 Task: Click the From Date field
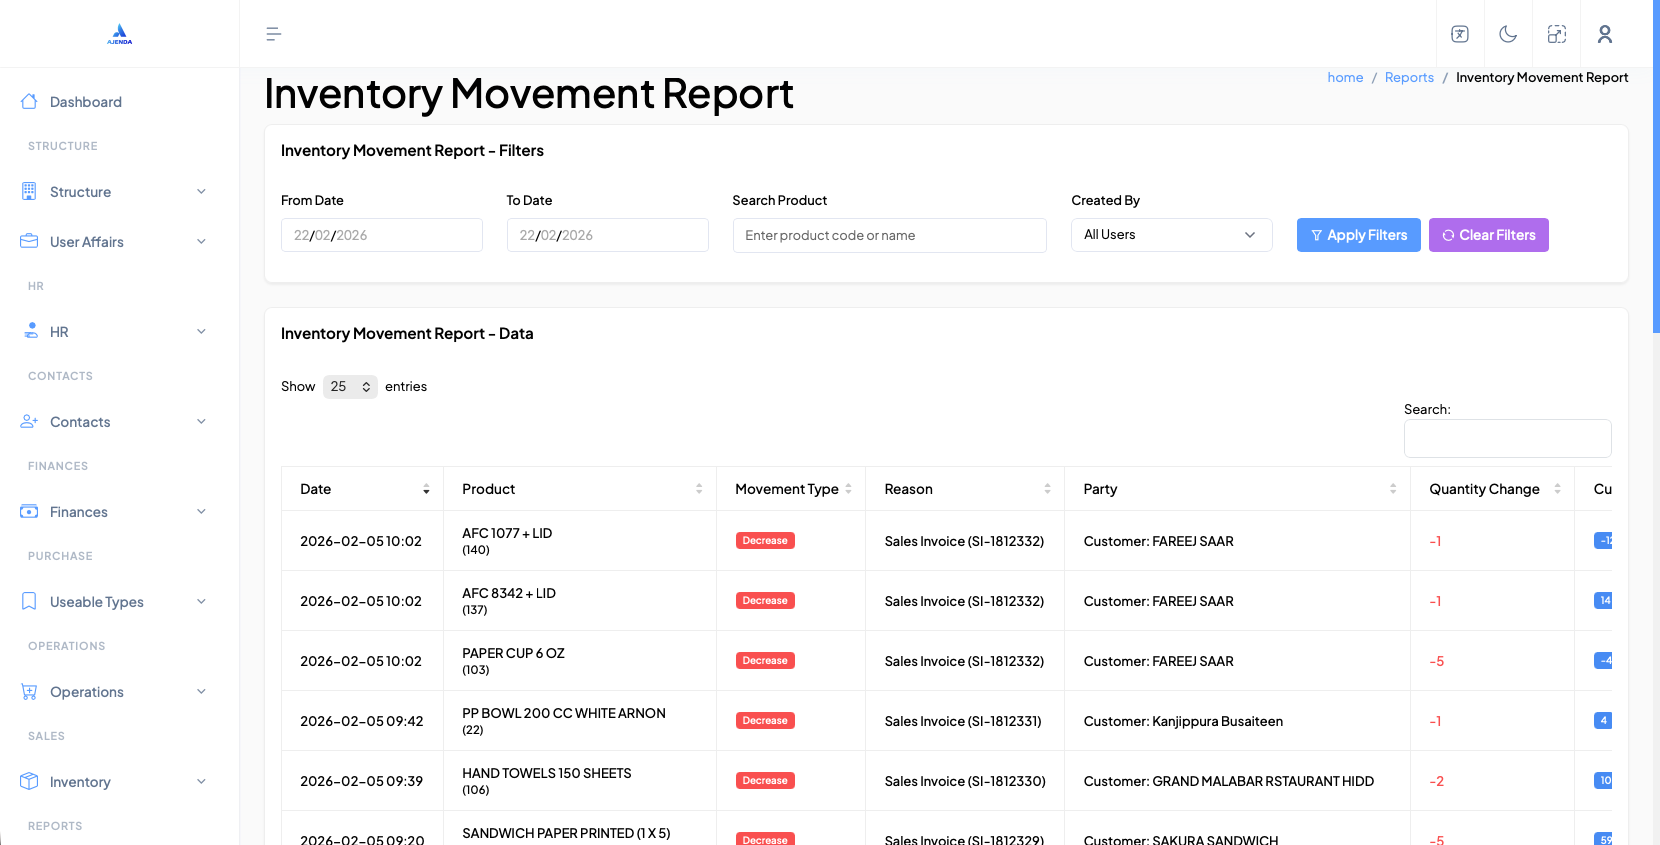[x=381, y=236]
